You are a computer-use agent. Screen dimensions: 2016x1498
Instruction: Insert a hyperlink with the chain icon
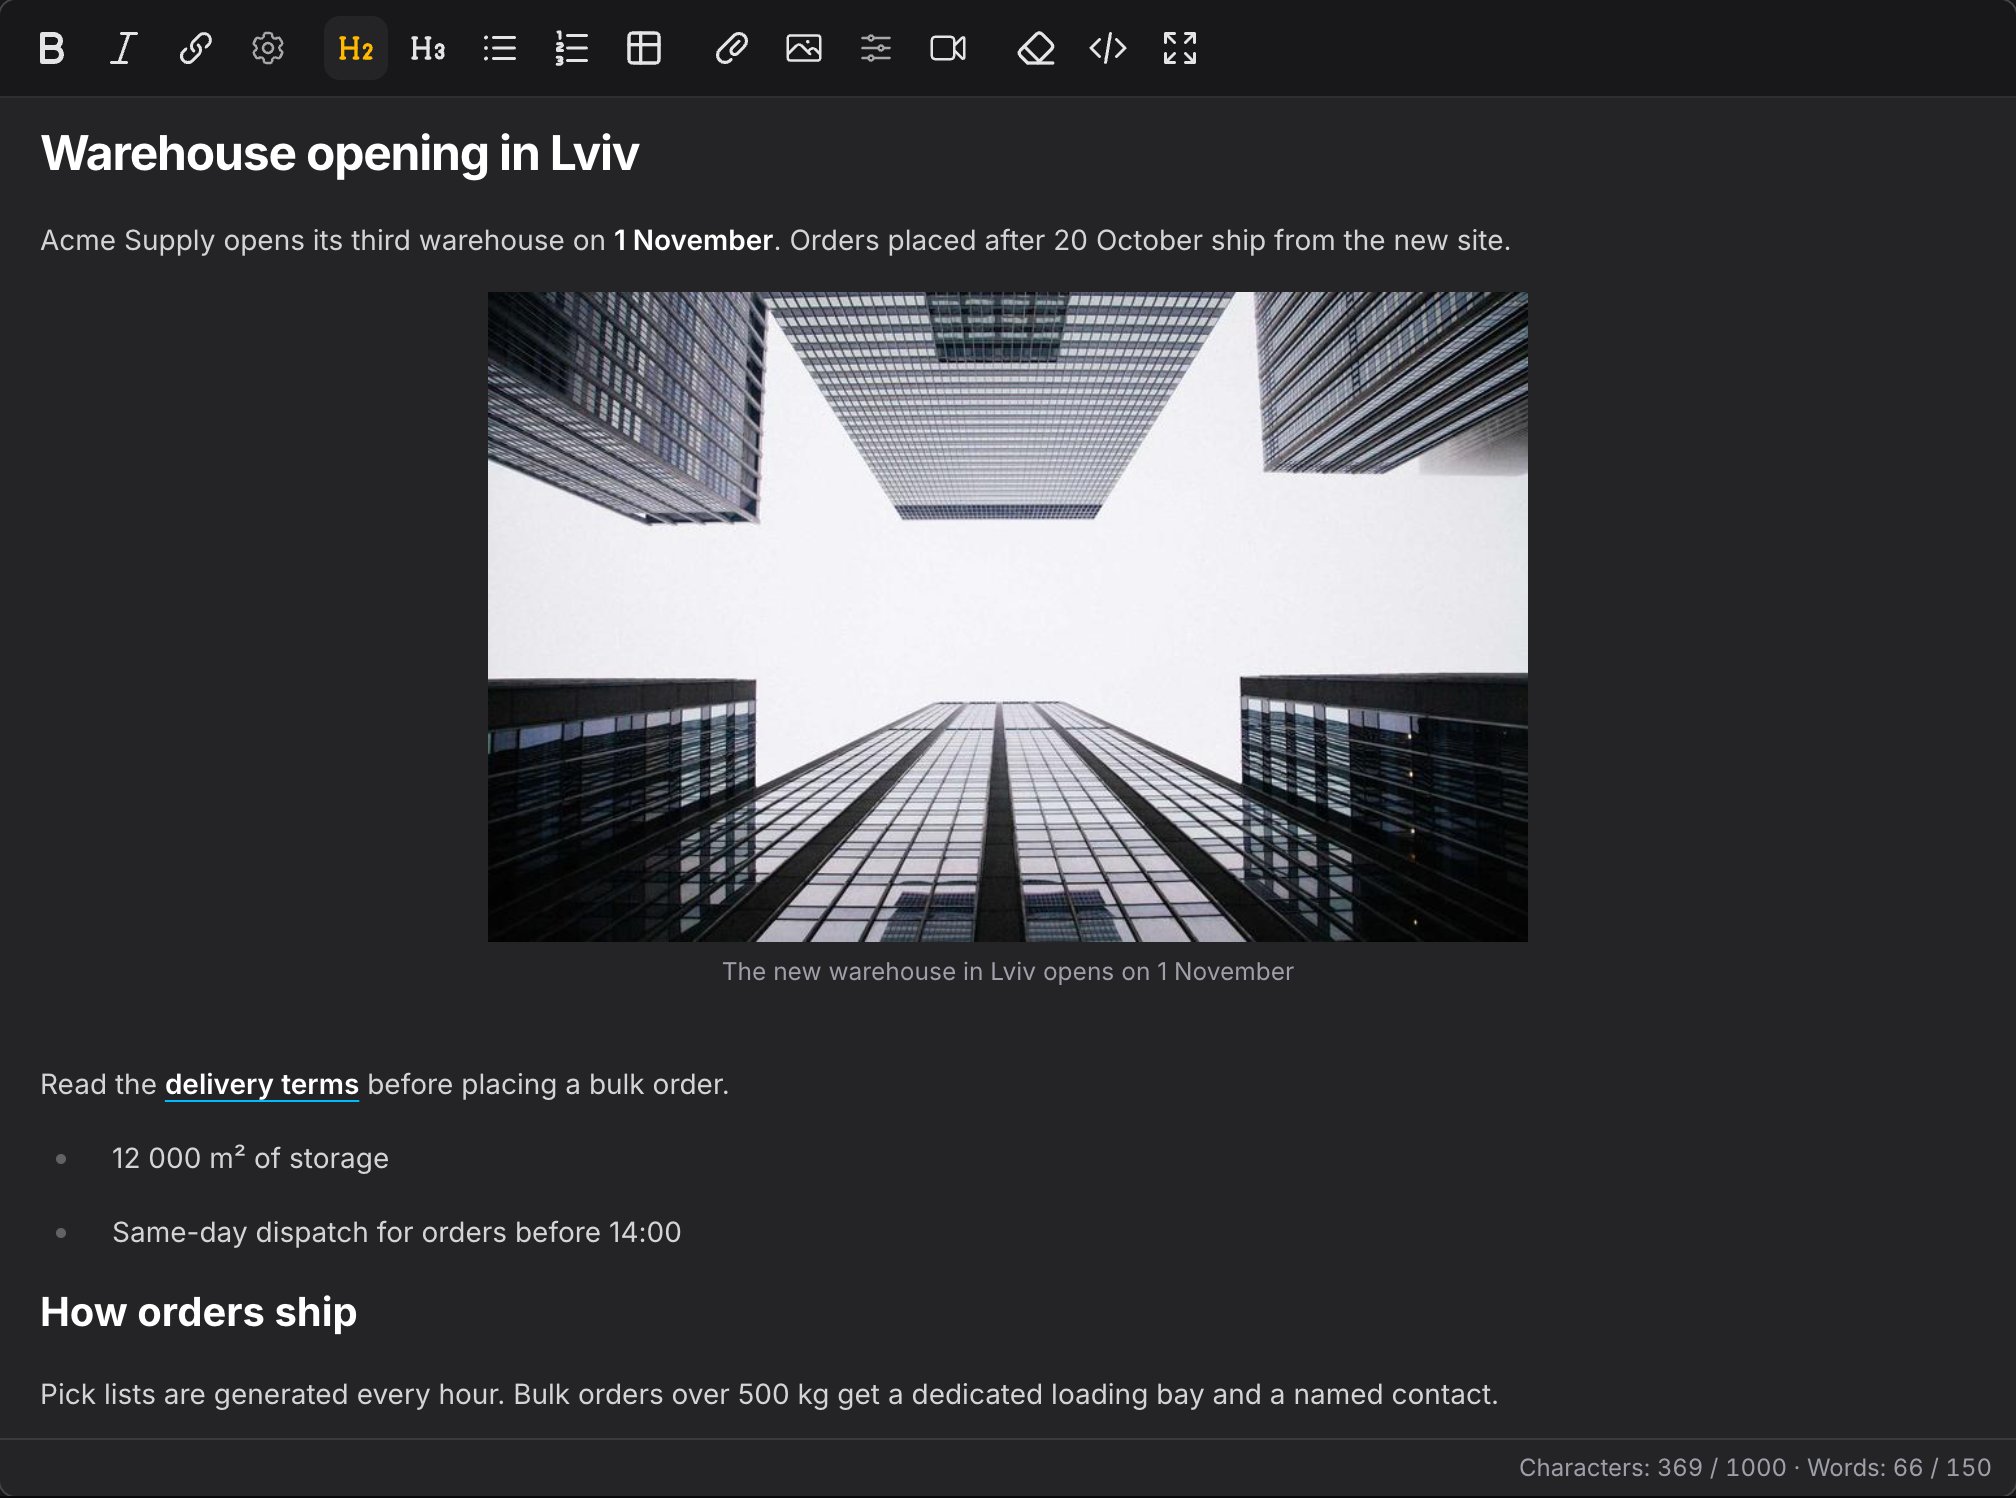pyautogui.click(x=196, y=48)
